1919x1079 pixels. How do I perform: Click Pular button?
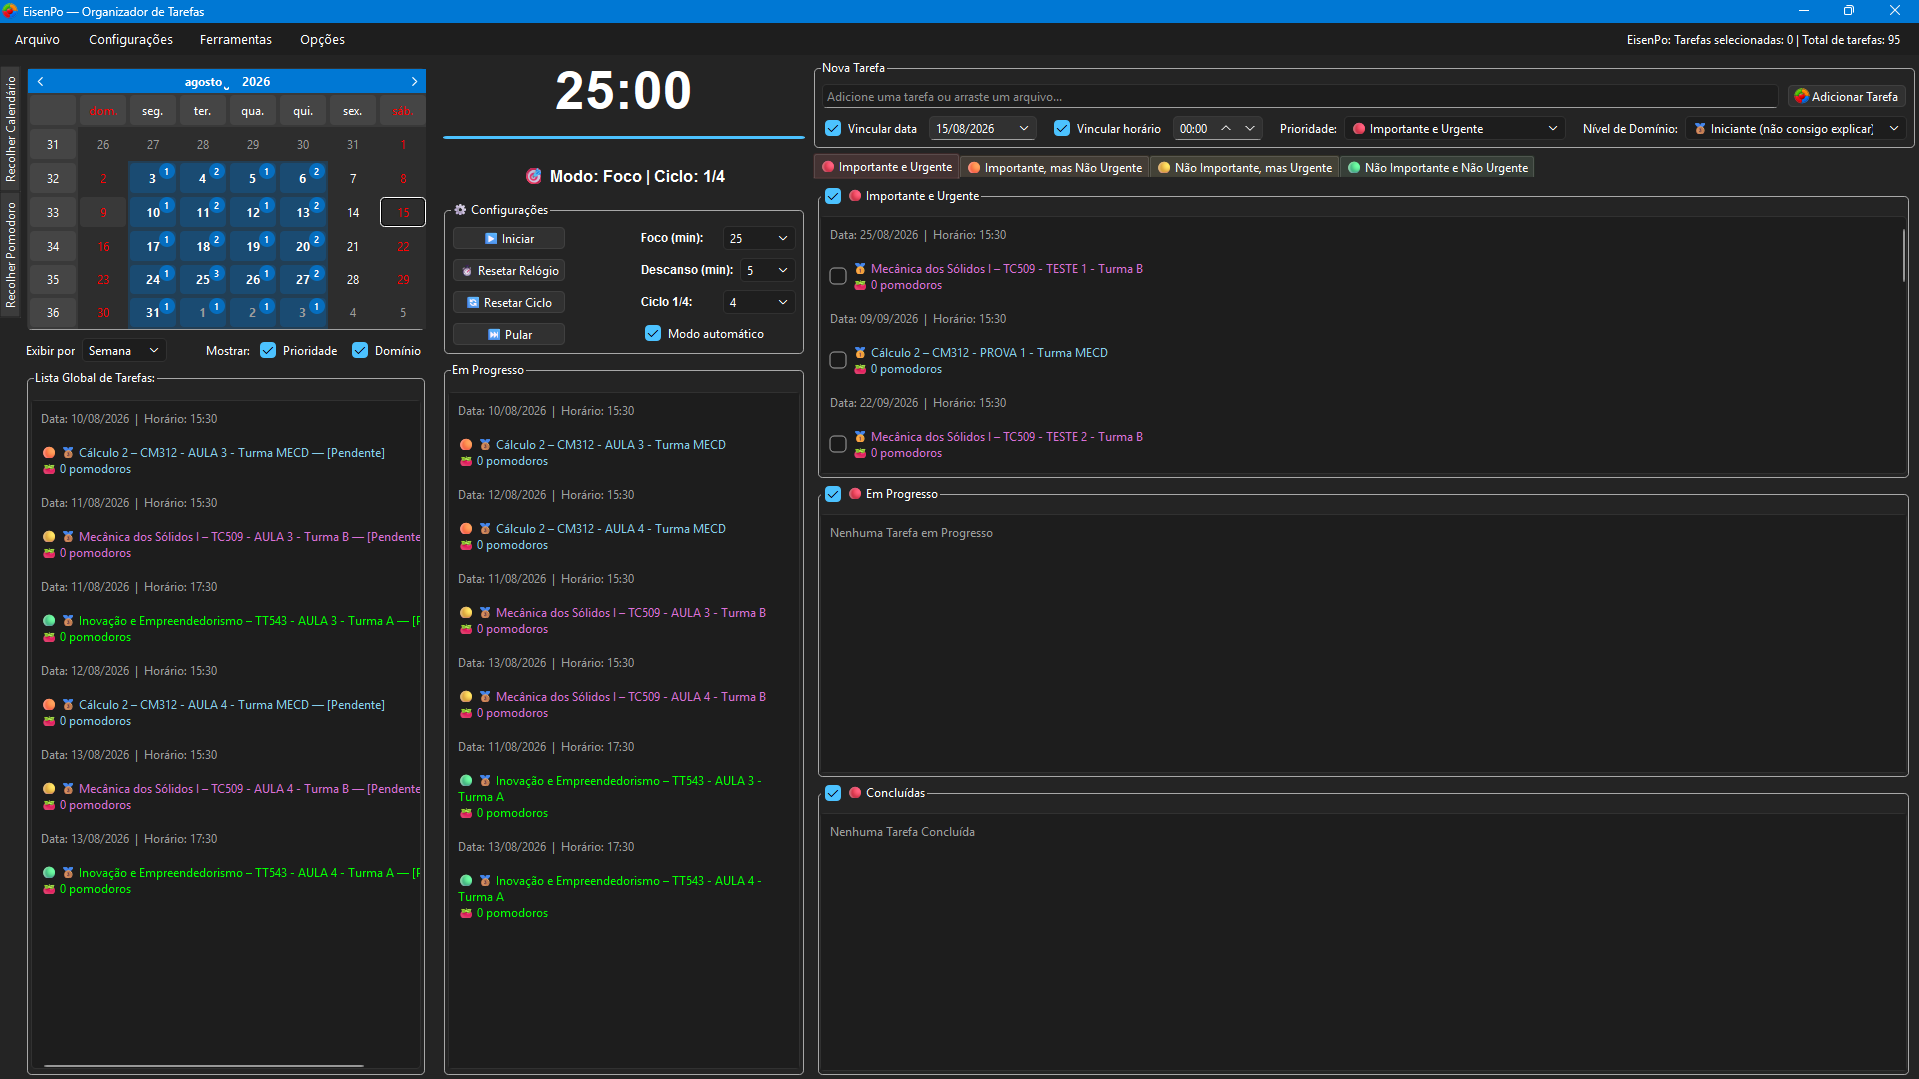509,334
